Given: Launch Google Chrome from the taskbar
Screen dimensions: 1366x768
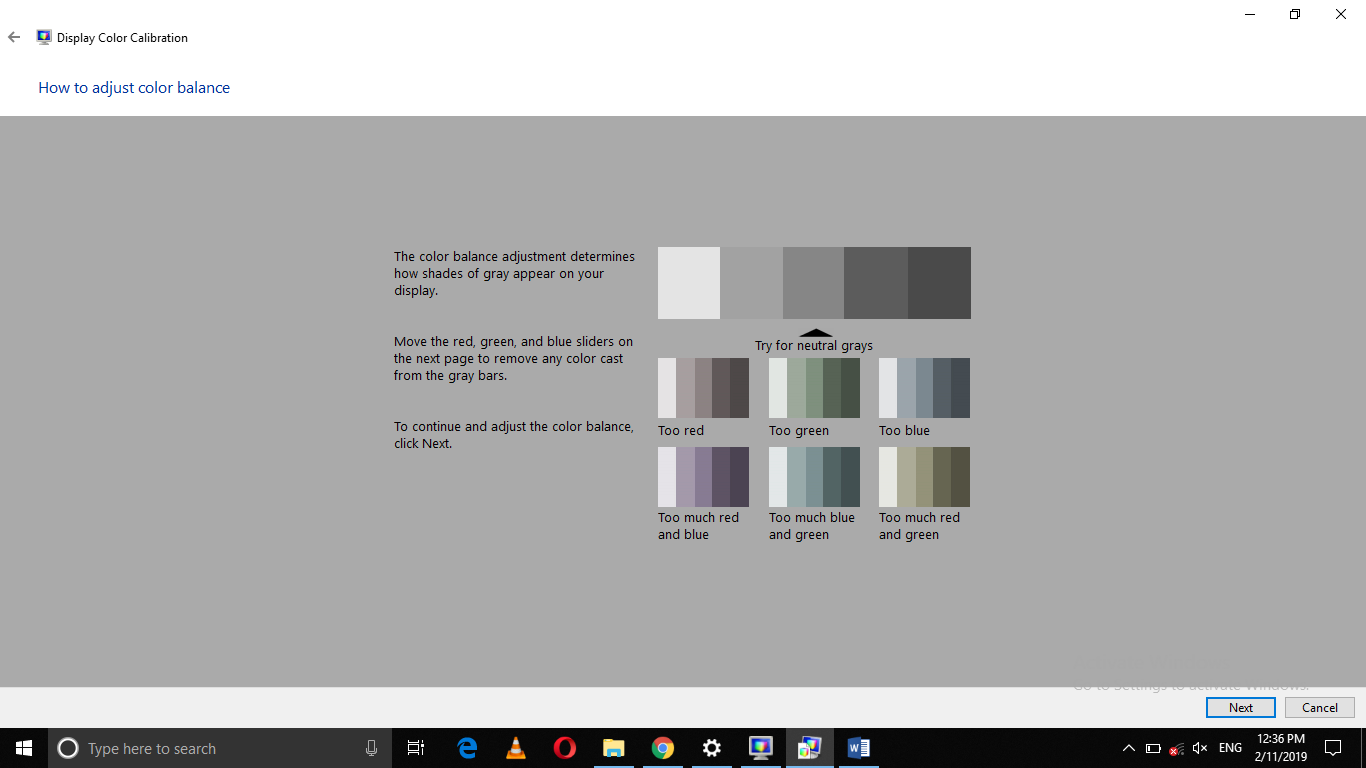Looking at the screenshot, I should tap(662, 748).
